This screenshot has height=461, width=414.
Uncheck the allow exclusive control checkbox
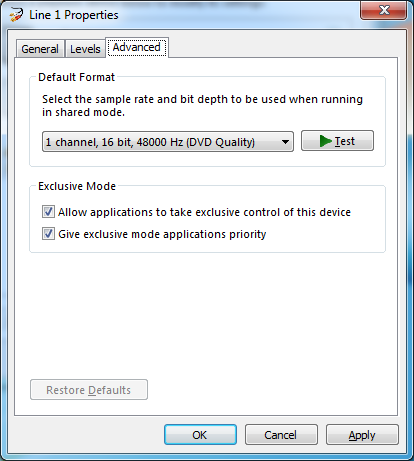[48, 212]
